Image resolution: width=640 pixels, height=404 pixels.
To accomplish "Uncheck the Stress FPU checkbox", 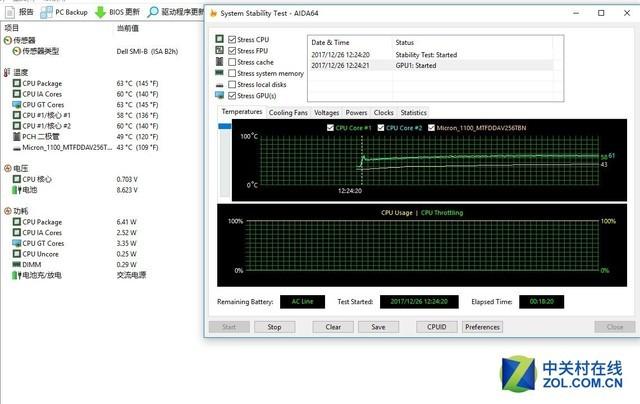I will tap(232, 51).
